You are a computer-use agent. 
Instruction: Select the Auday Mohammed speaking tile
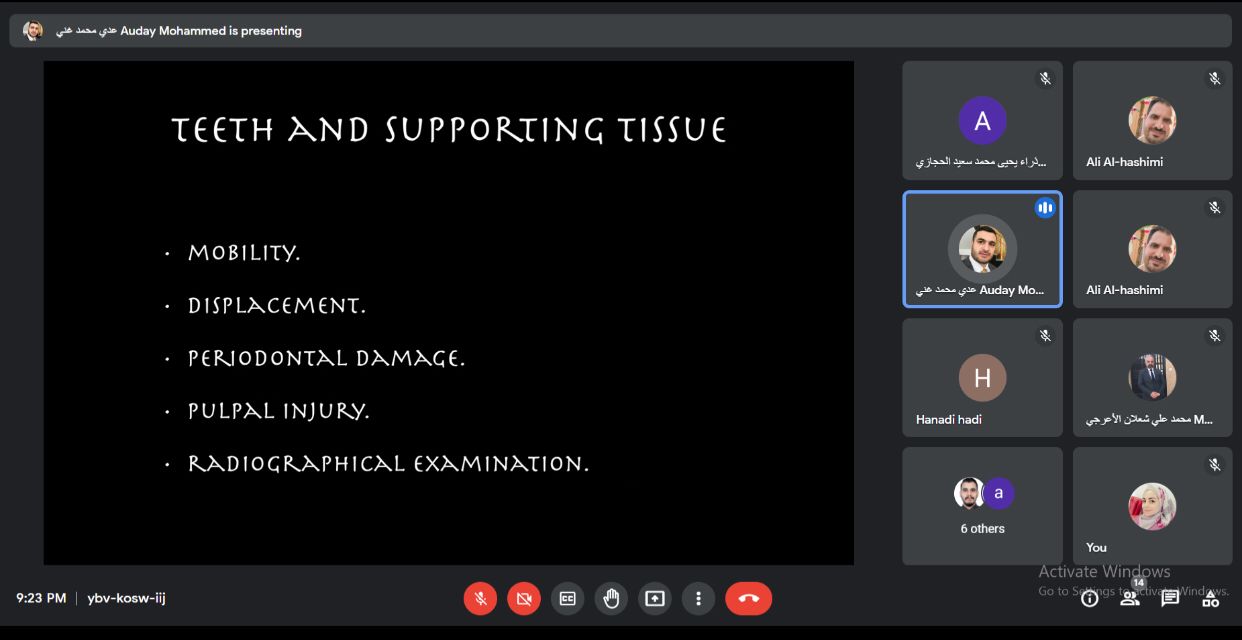[x=982, y=249]
